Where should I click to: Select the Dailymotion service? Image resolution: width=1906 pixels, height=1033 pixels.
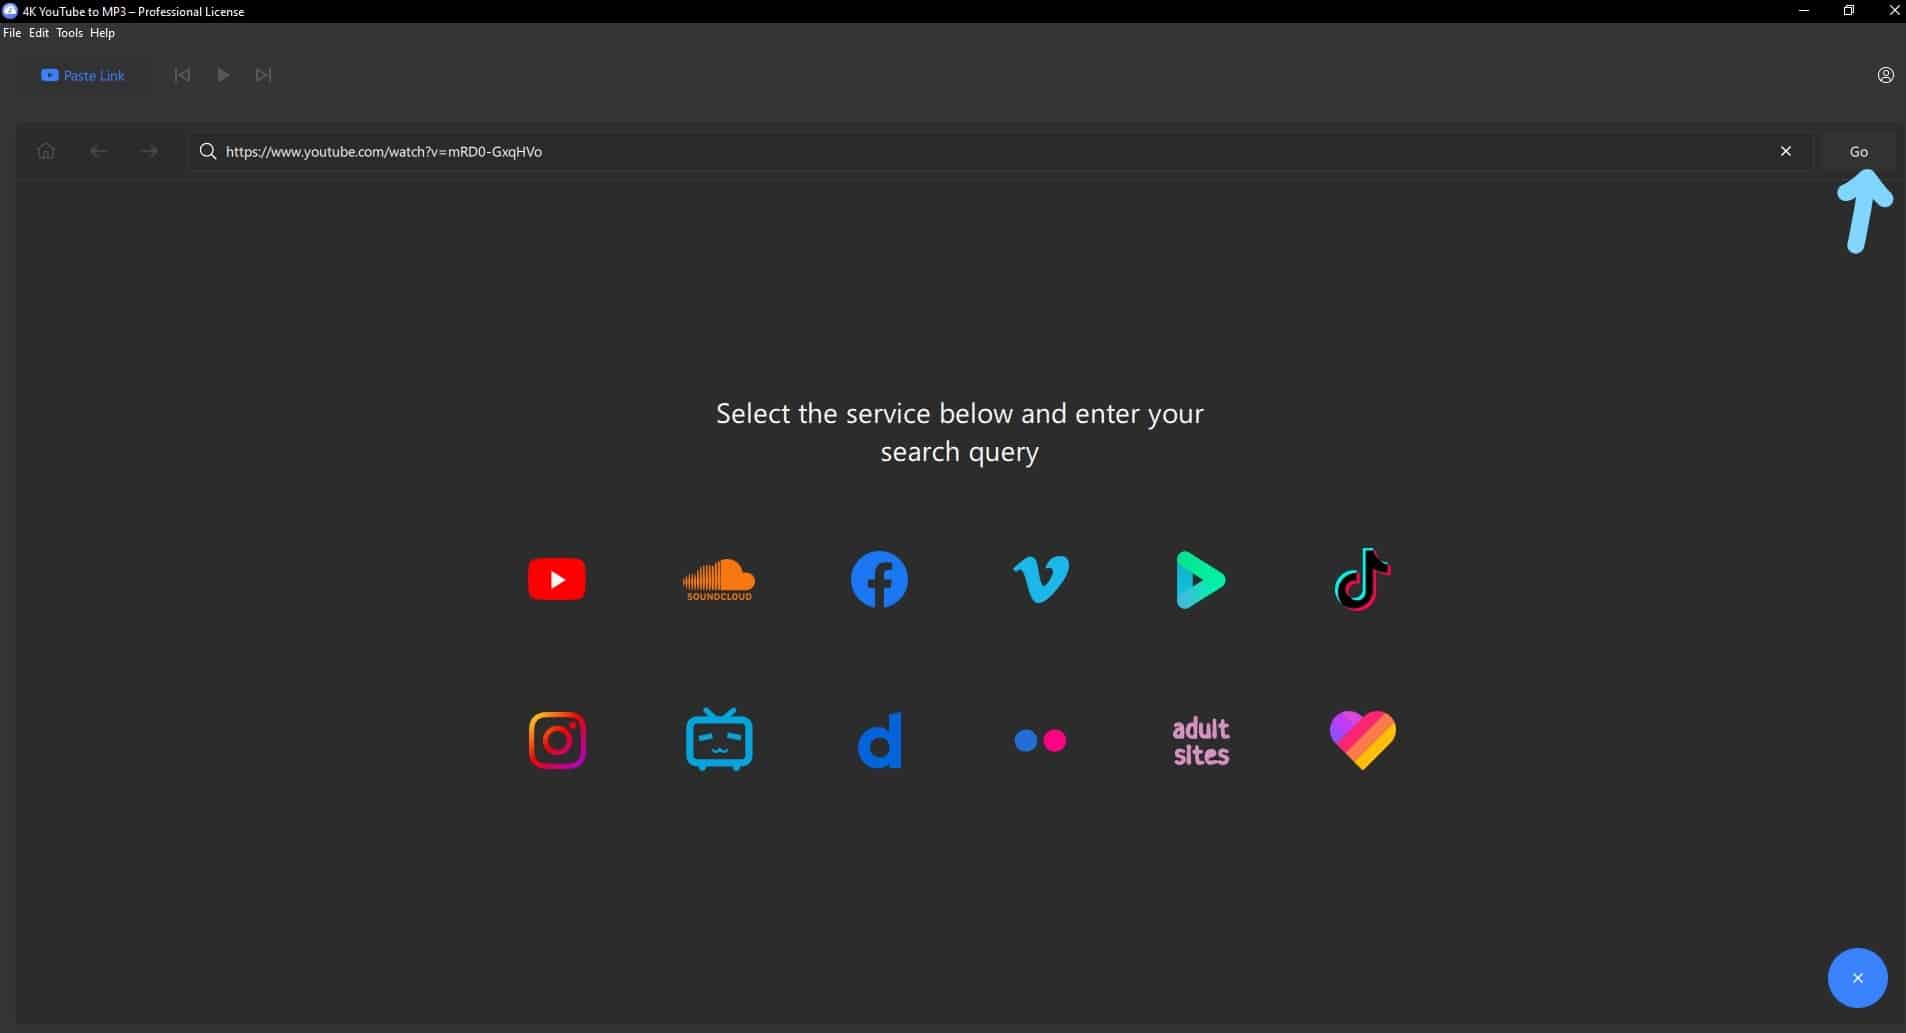click(x=880, y=740)
